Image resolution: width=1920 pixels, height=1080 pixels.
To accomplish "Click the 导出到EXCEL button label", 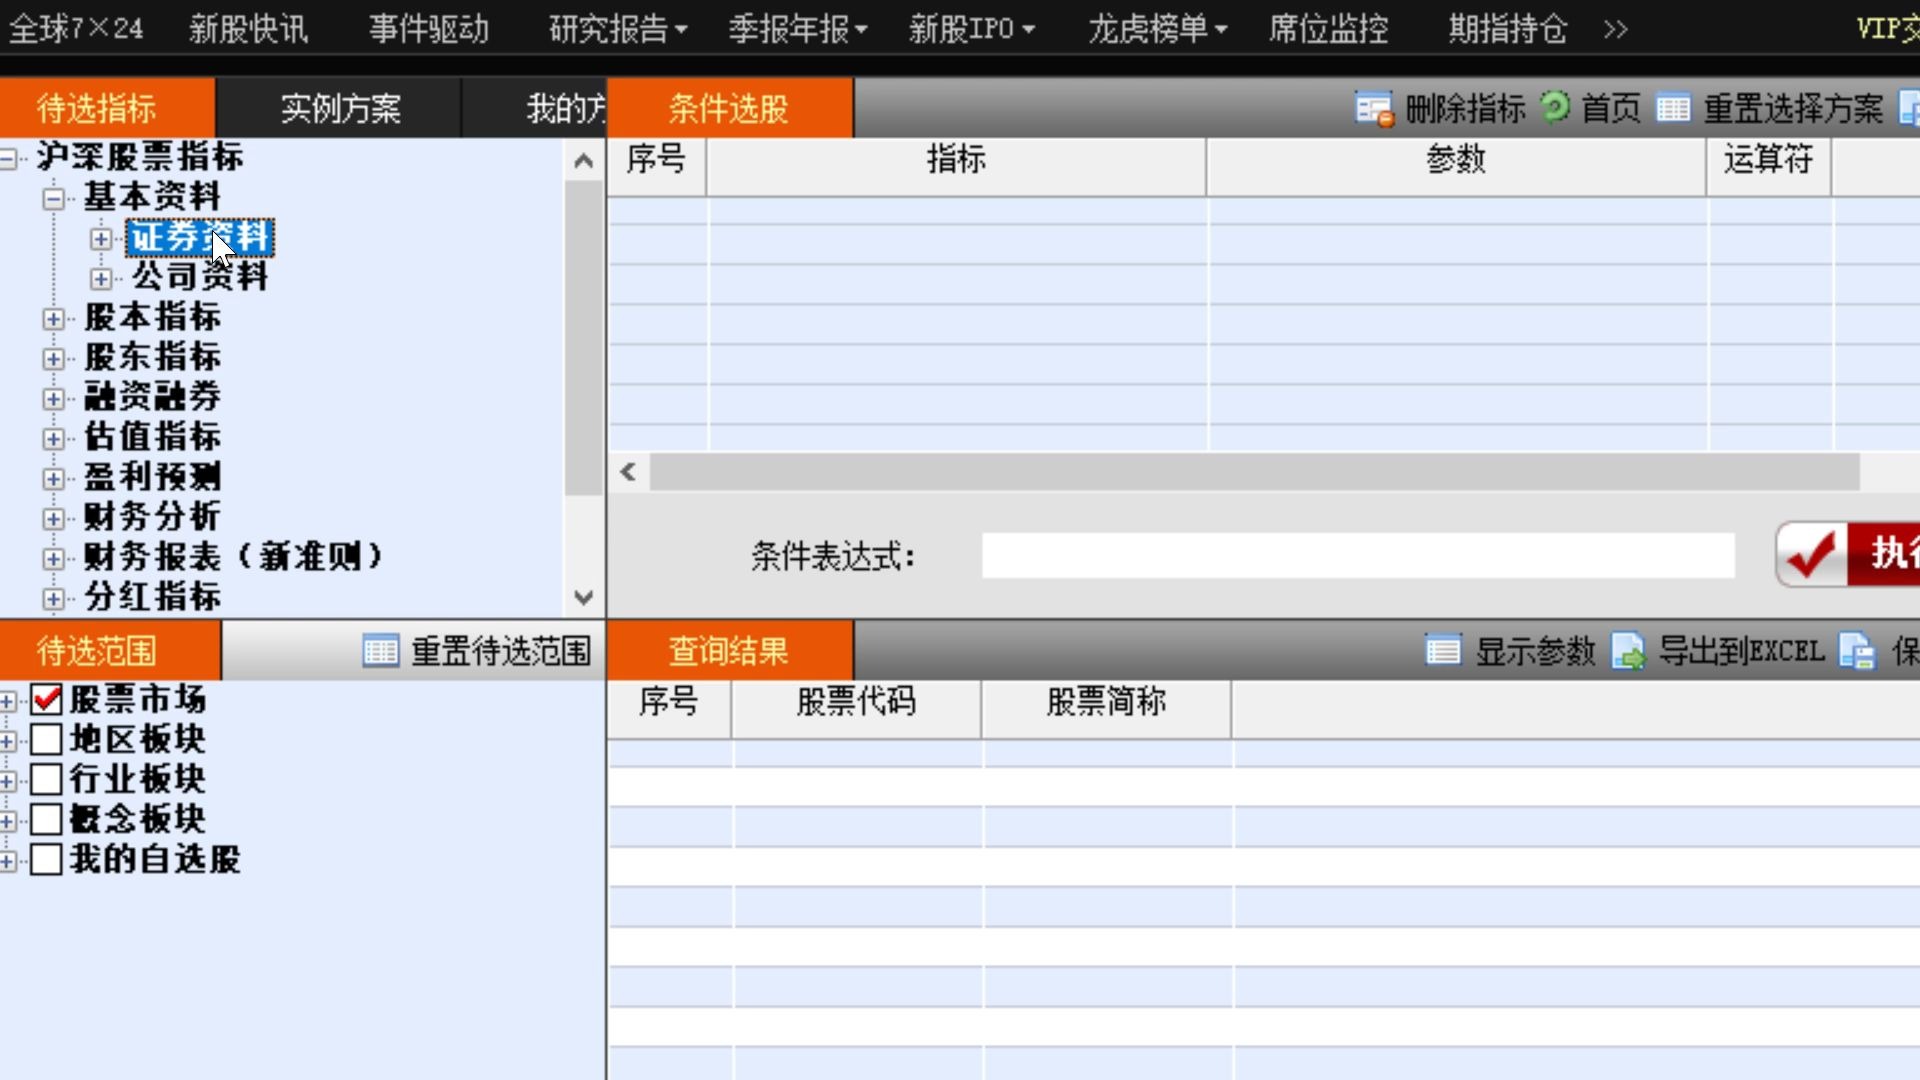I will [1741, 651].
